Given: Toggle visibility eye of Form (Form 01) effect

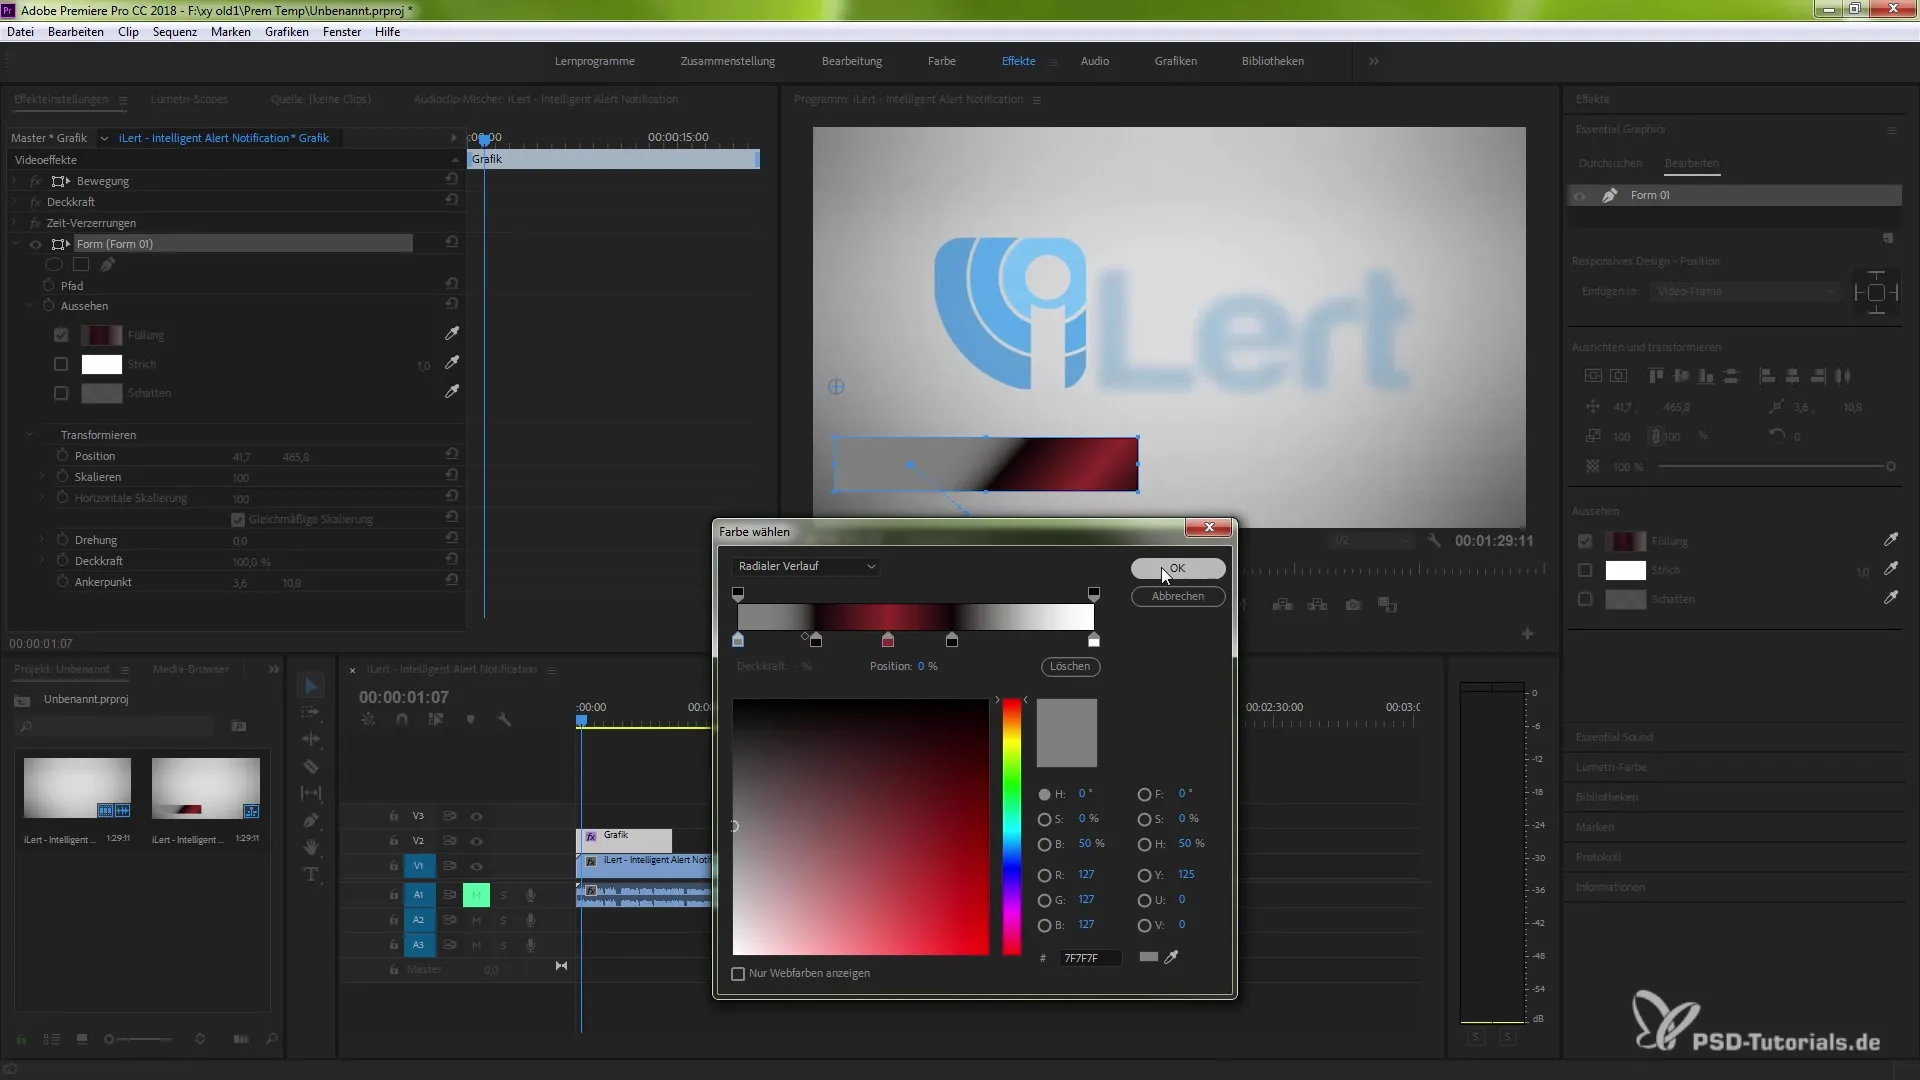Looking at the screenshot, I should (x=36, y=244).
